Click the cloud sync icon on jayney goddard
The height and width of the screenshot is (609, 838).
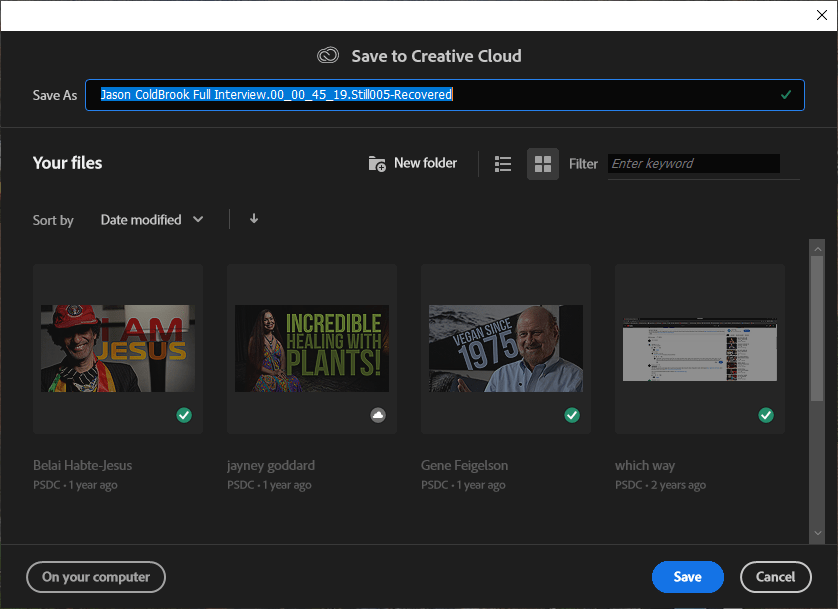click(378, 415)
